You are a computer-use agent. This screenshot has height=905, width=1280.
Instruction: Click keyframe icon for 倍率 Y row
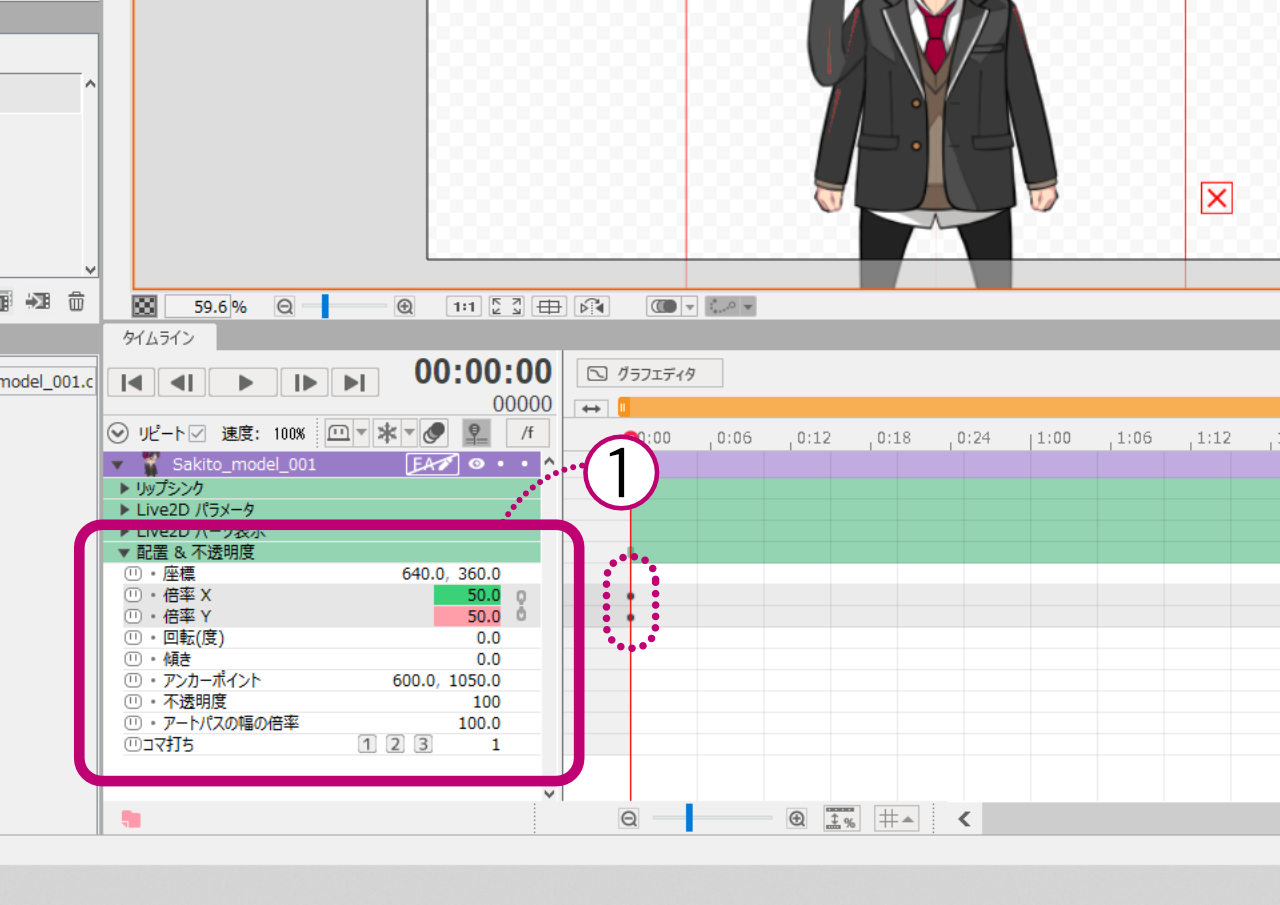pos(132,617)
